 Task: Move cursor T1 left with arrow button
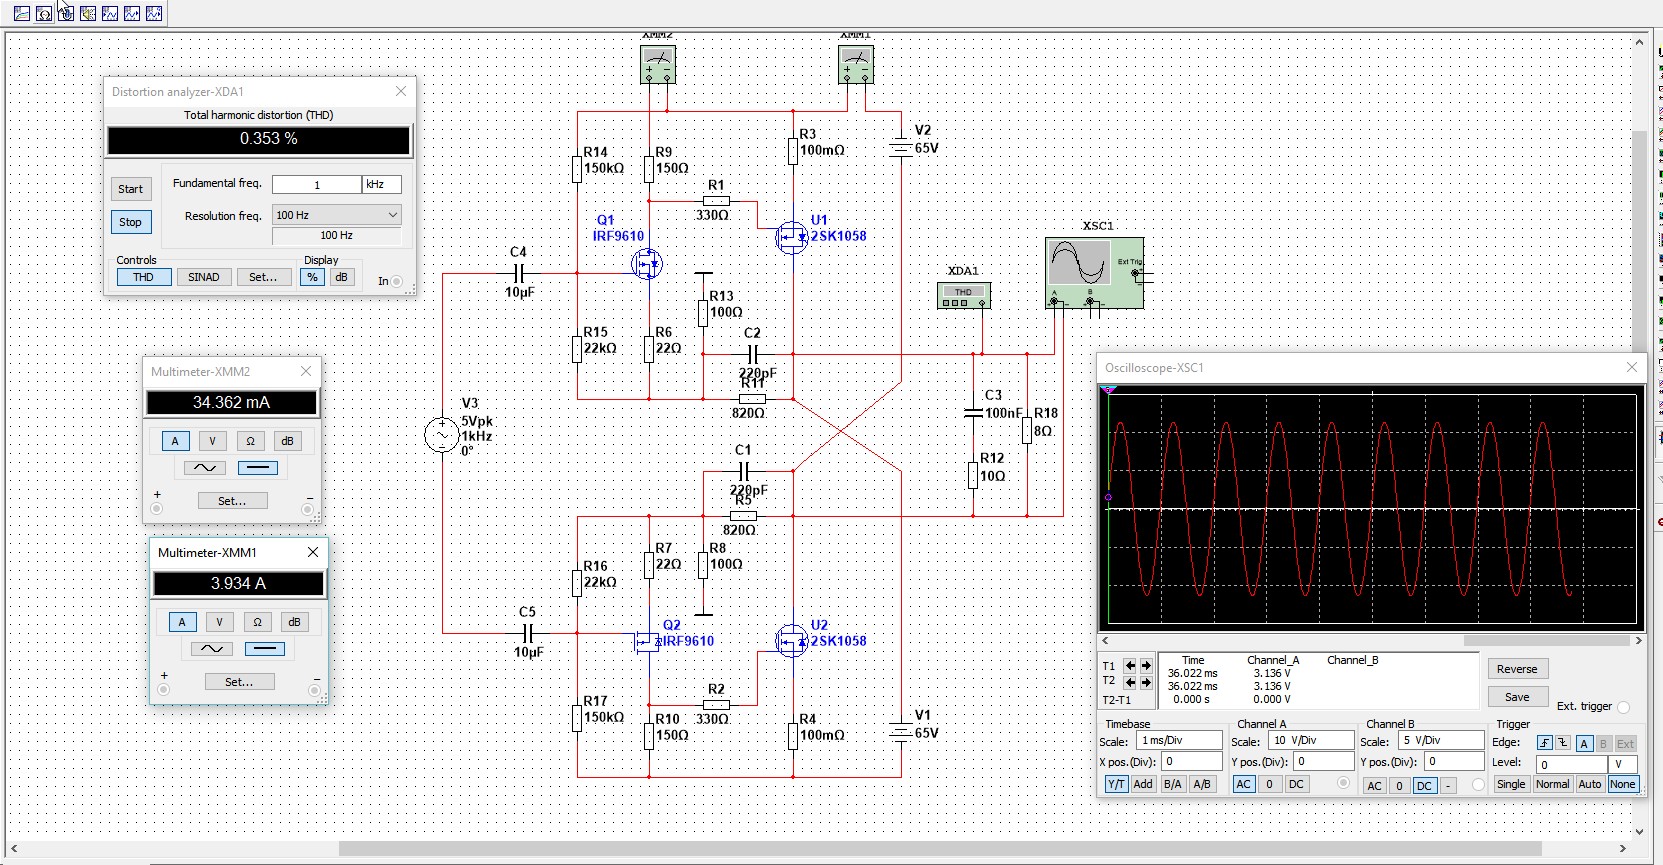point(1130,666)
